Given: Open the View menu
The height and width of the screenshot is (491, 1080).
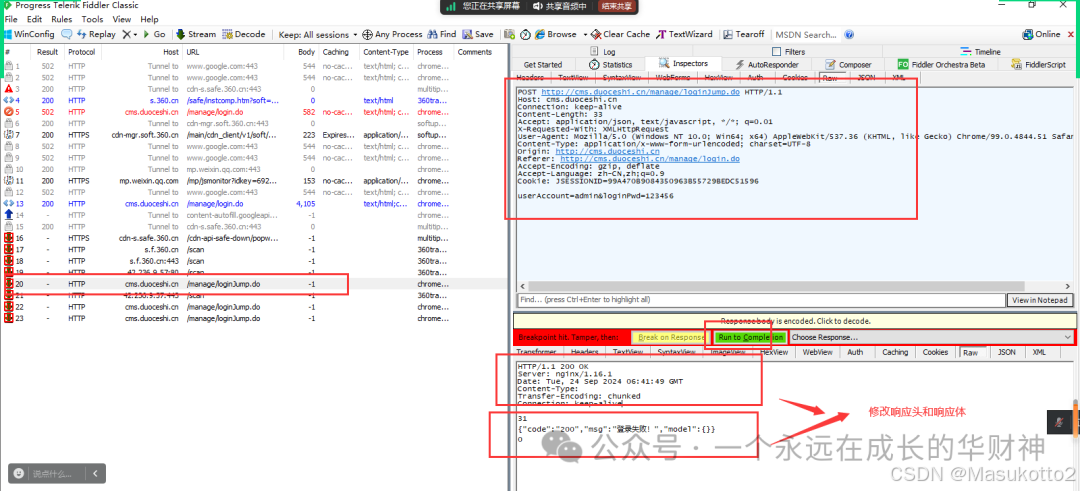Looking at the screenshot, I should click(x=122, y=19).
